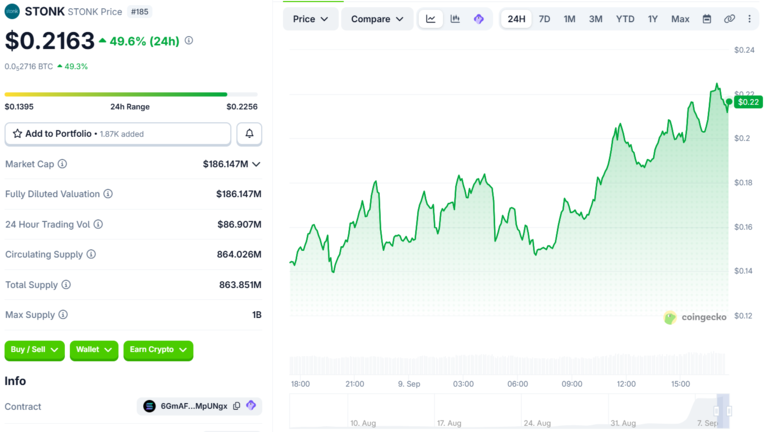The image size is (768, 432).
Task: Click the $0.2256 range high value
Action: click(x=242, y=107)
